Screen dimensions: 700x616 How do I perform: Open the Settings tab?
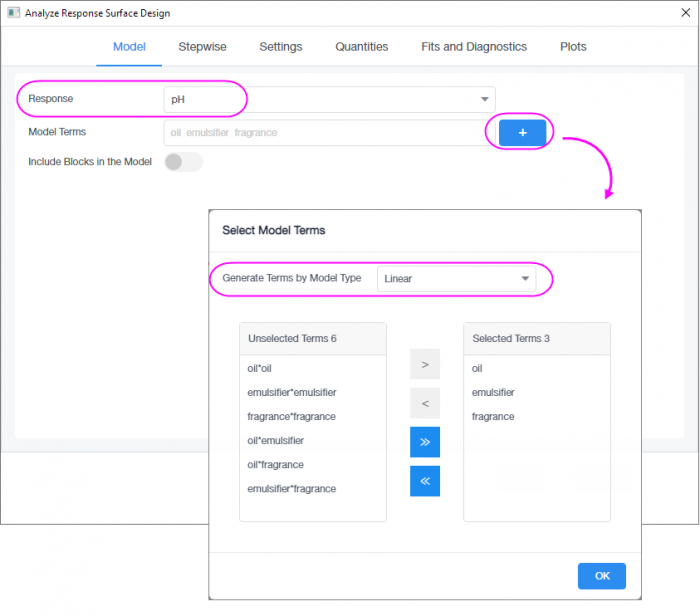click(x=280, y=47)
